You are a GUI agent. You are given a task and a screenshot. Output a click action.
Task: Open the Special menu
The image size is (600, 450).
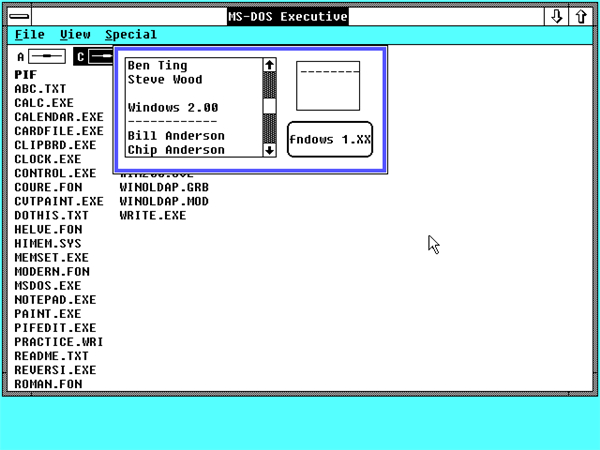point(131,34)
